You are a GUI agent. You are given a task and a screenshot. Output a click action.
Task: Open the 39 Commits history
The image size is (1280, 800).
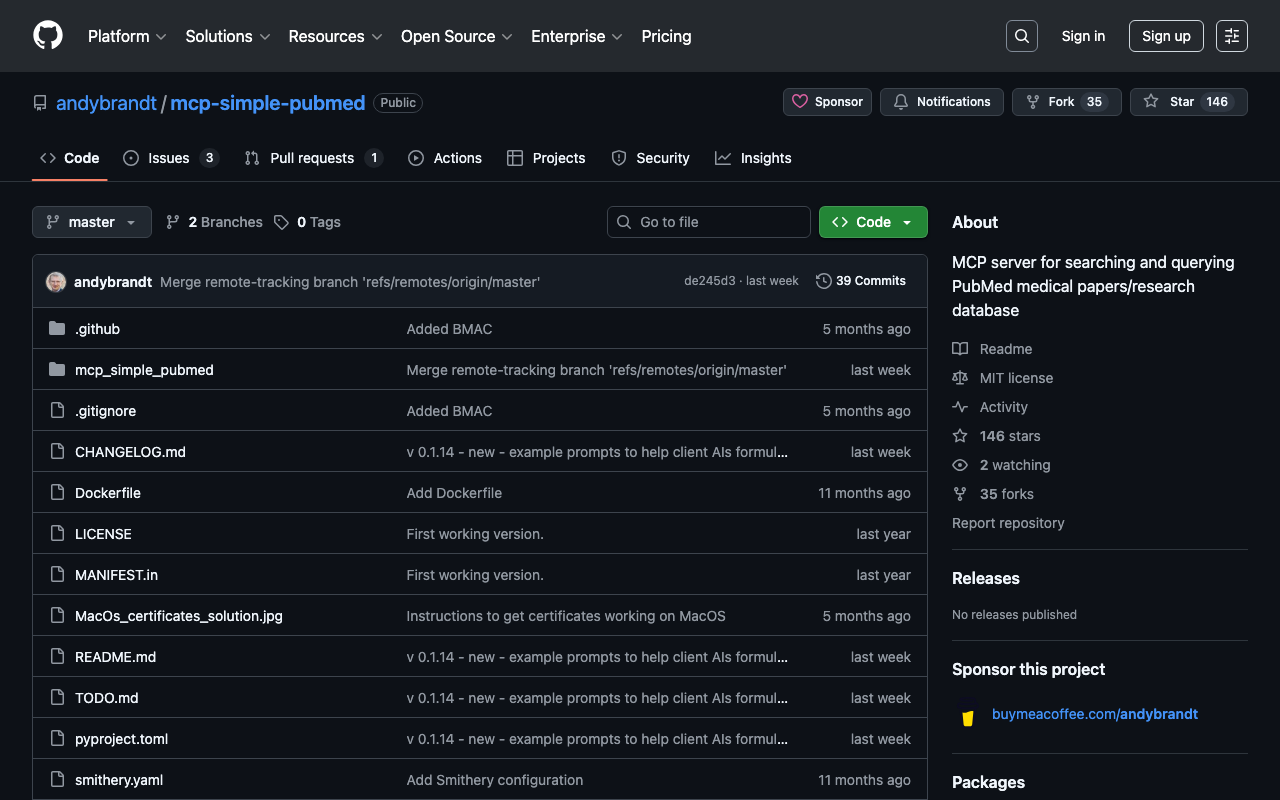click(x=861, y=281)
